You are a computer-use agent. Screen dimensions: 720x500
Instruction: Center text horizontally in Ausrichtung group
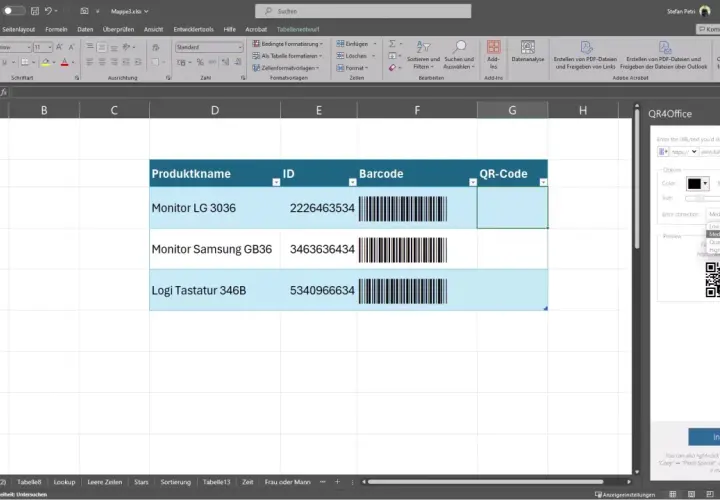[101, 62]
